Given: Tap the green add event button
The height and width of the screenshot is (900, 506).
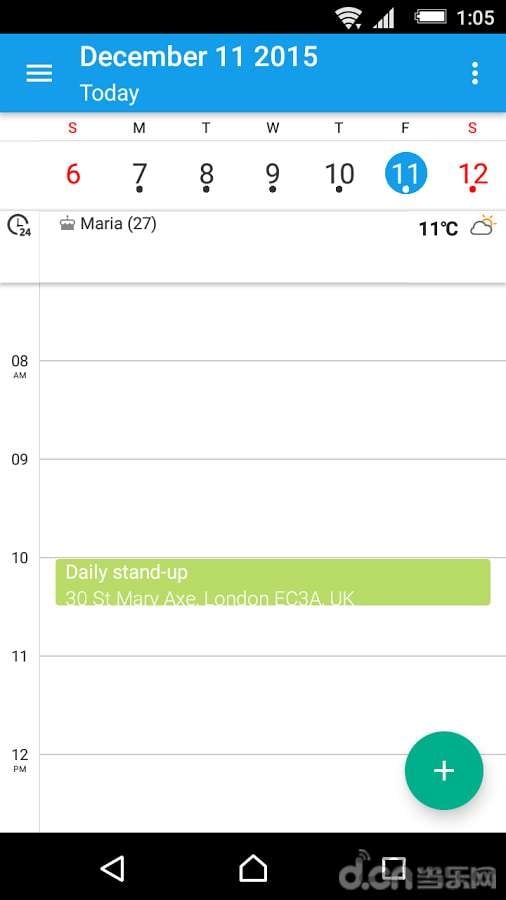Looking at the screenshot, I should 444,770.
